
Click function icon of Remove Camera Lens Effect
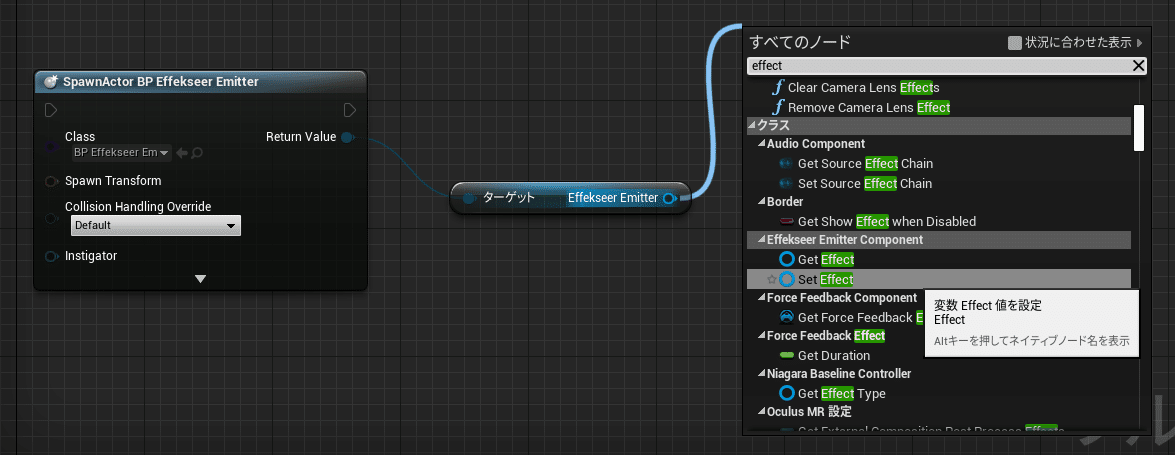pyautogui.click(x=779, y=107)
